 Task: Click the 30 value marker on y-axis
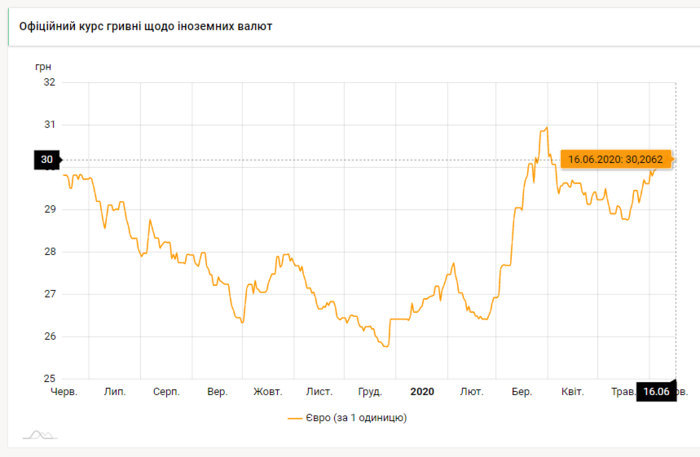47,160
